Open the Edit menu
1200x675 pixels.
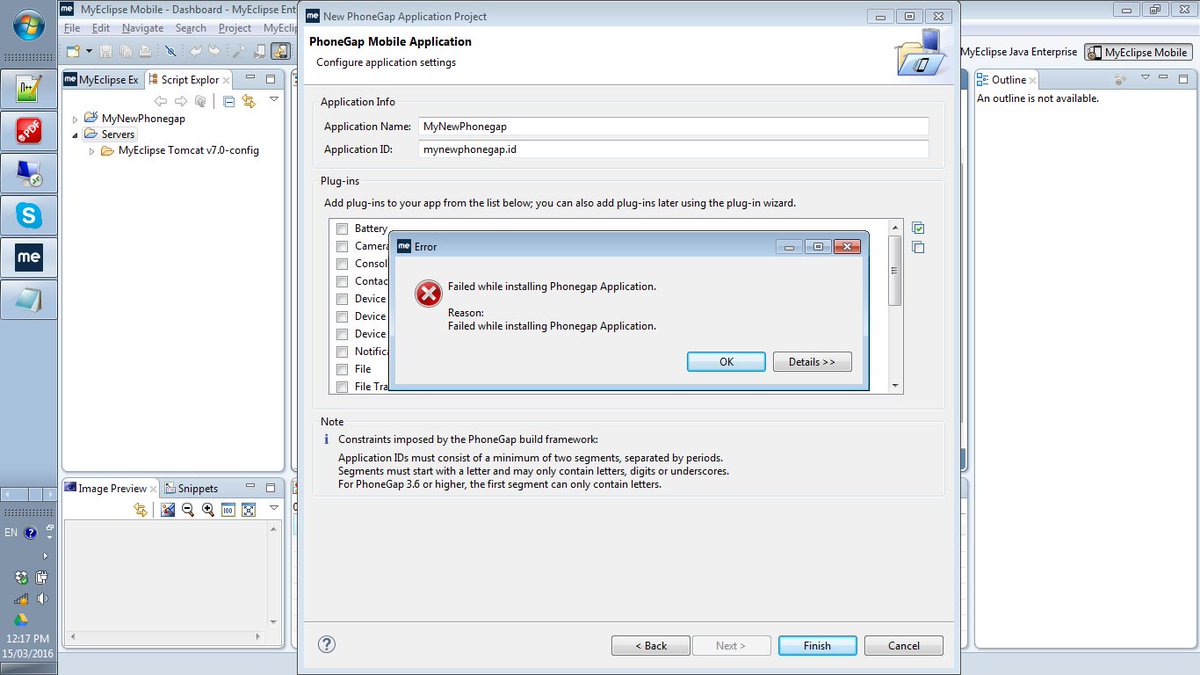[x=101, y=28]
